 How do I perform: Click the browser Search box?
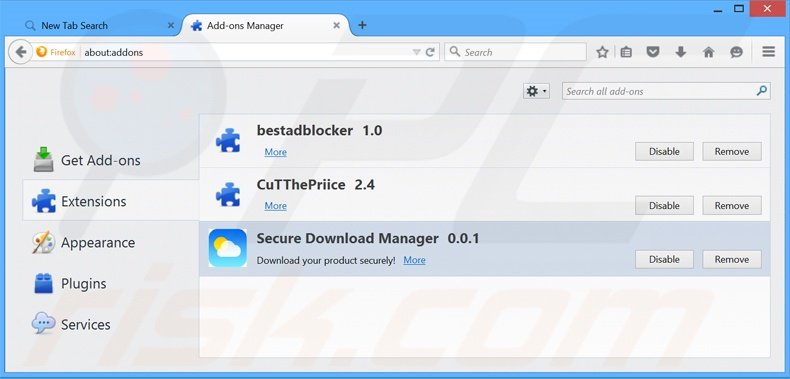coord(515,52)
